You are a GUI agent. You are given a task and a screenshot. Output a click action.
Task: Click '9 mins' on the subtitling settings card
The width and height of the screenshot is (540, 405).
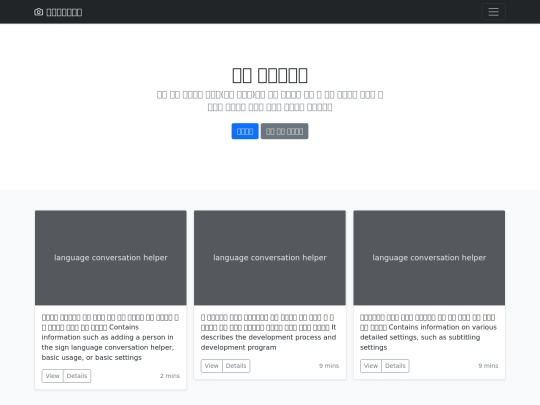[x=488, y=366]
